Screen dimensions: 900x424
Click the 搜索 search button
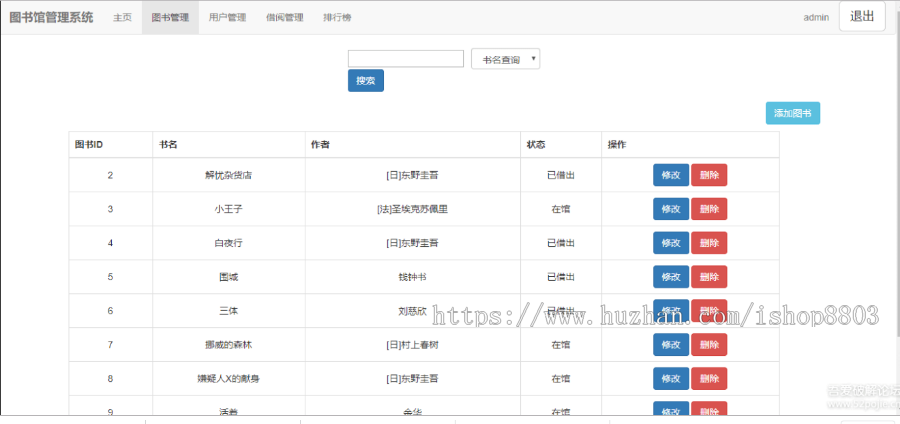tap(366, 81)
